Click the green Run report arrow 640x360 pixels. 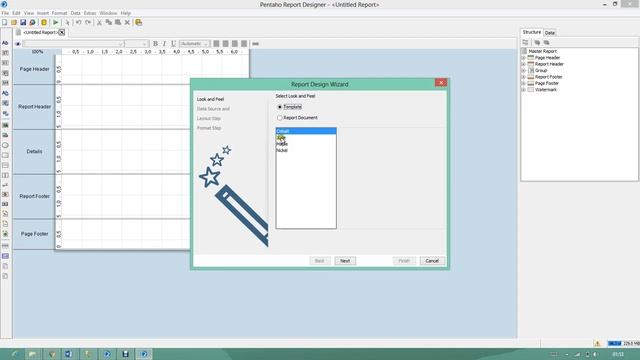coord(56,22)
